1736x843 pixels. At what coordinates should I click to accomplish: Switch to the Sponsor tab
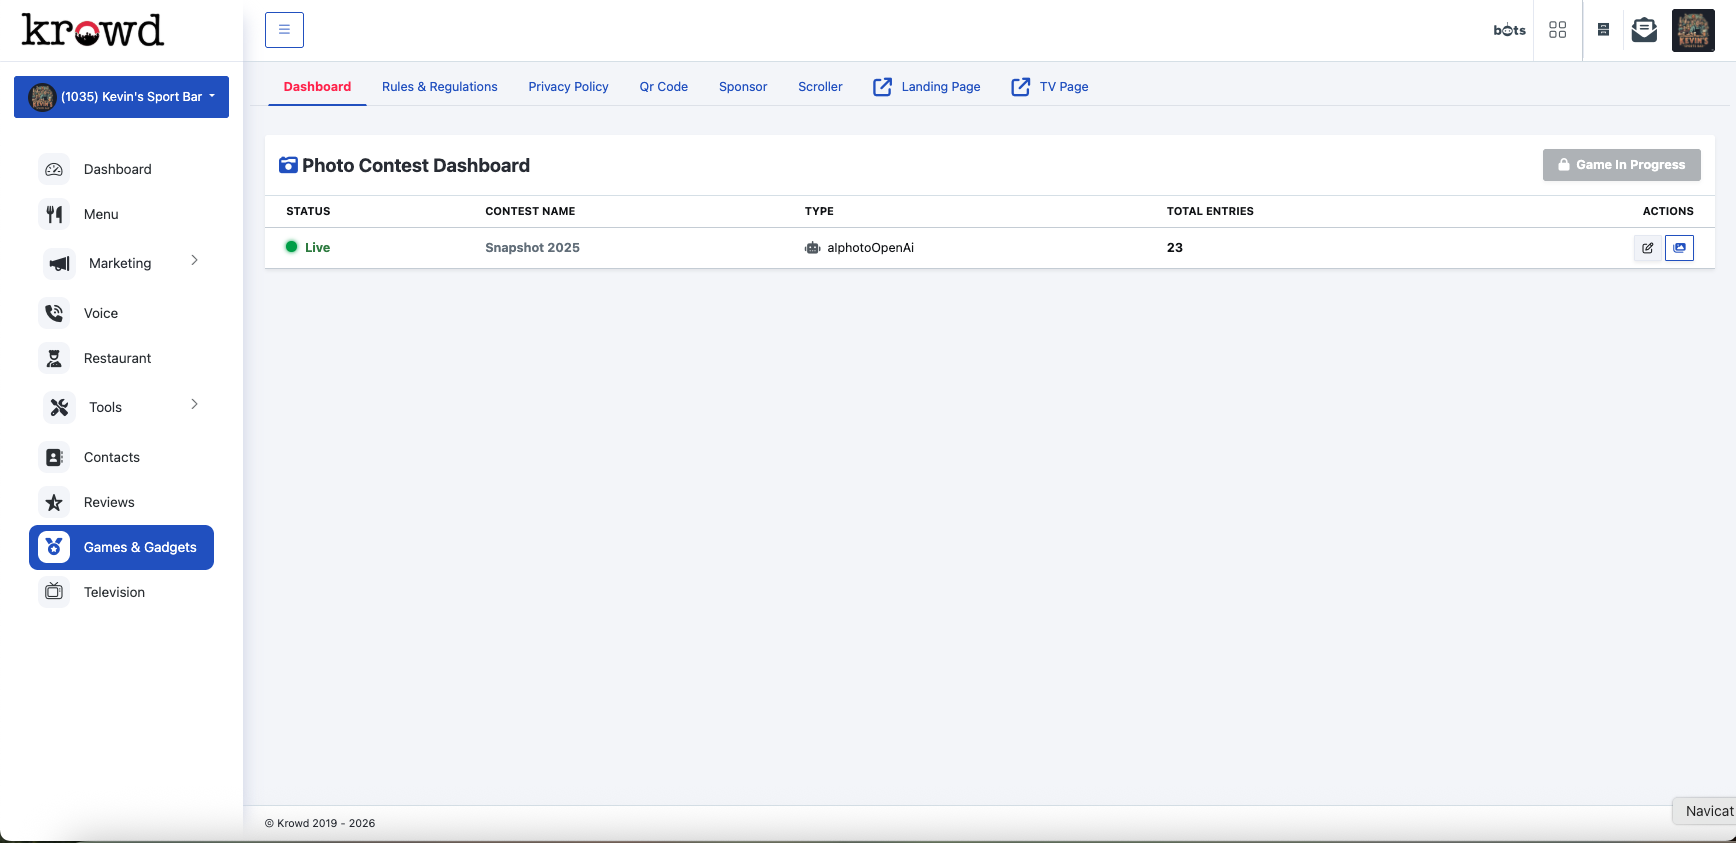click(x=742, y=87)
